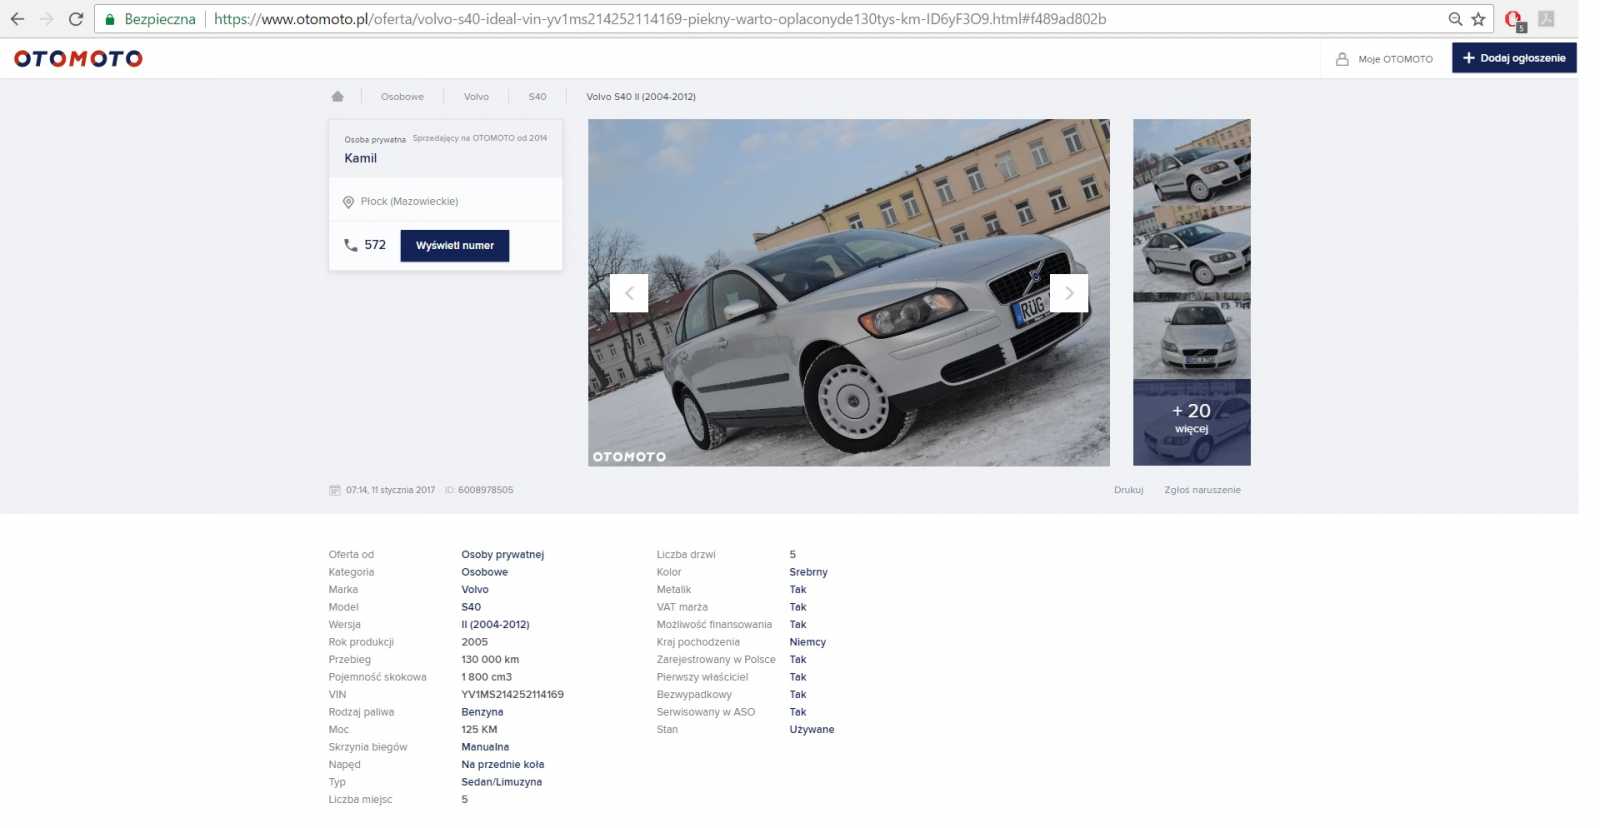Click the home icon in the breadcrumb
This screenshot has width=1600, height=828.
click(x=337, y=97)
